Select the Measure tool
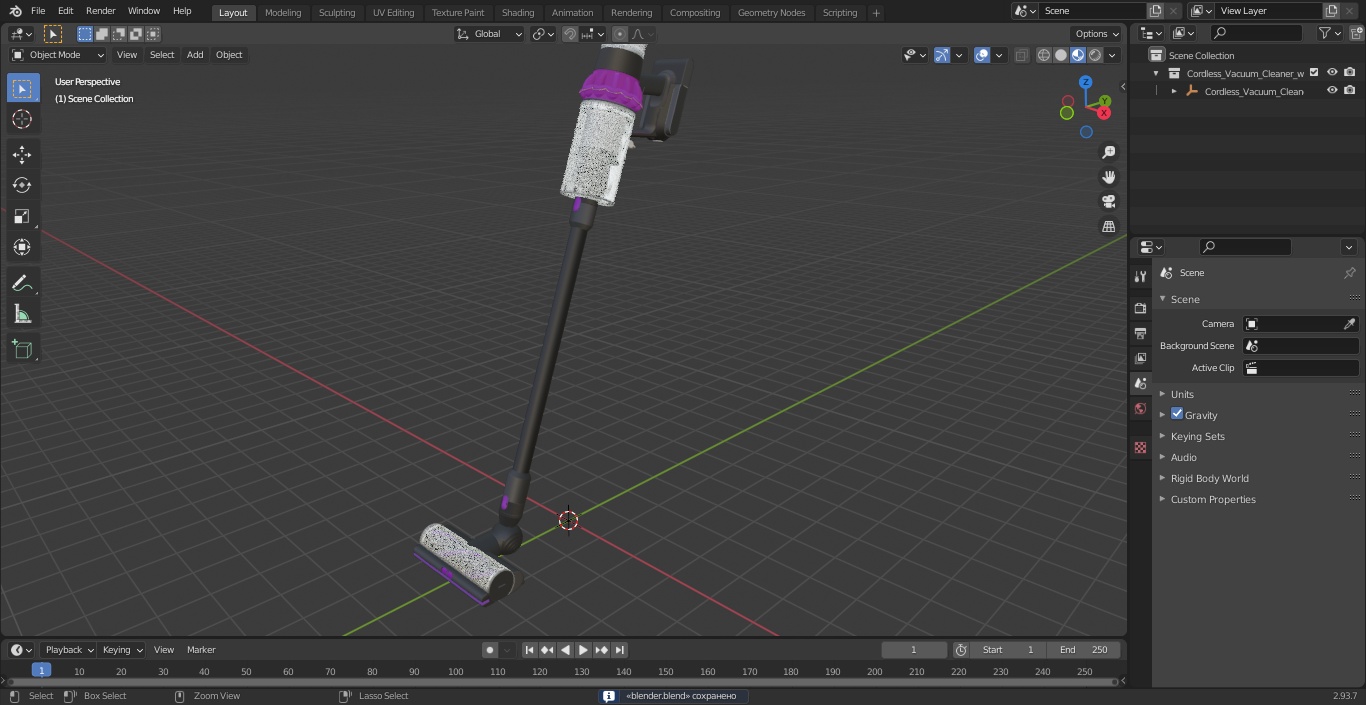This screenshot has height=705, width=1366. click(22, 314)
